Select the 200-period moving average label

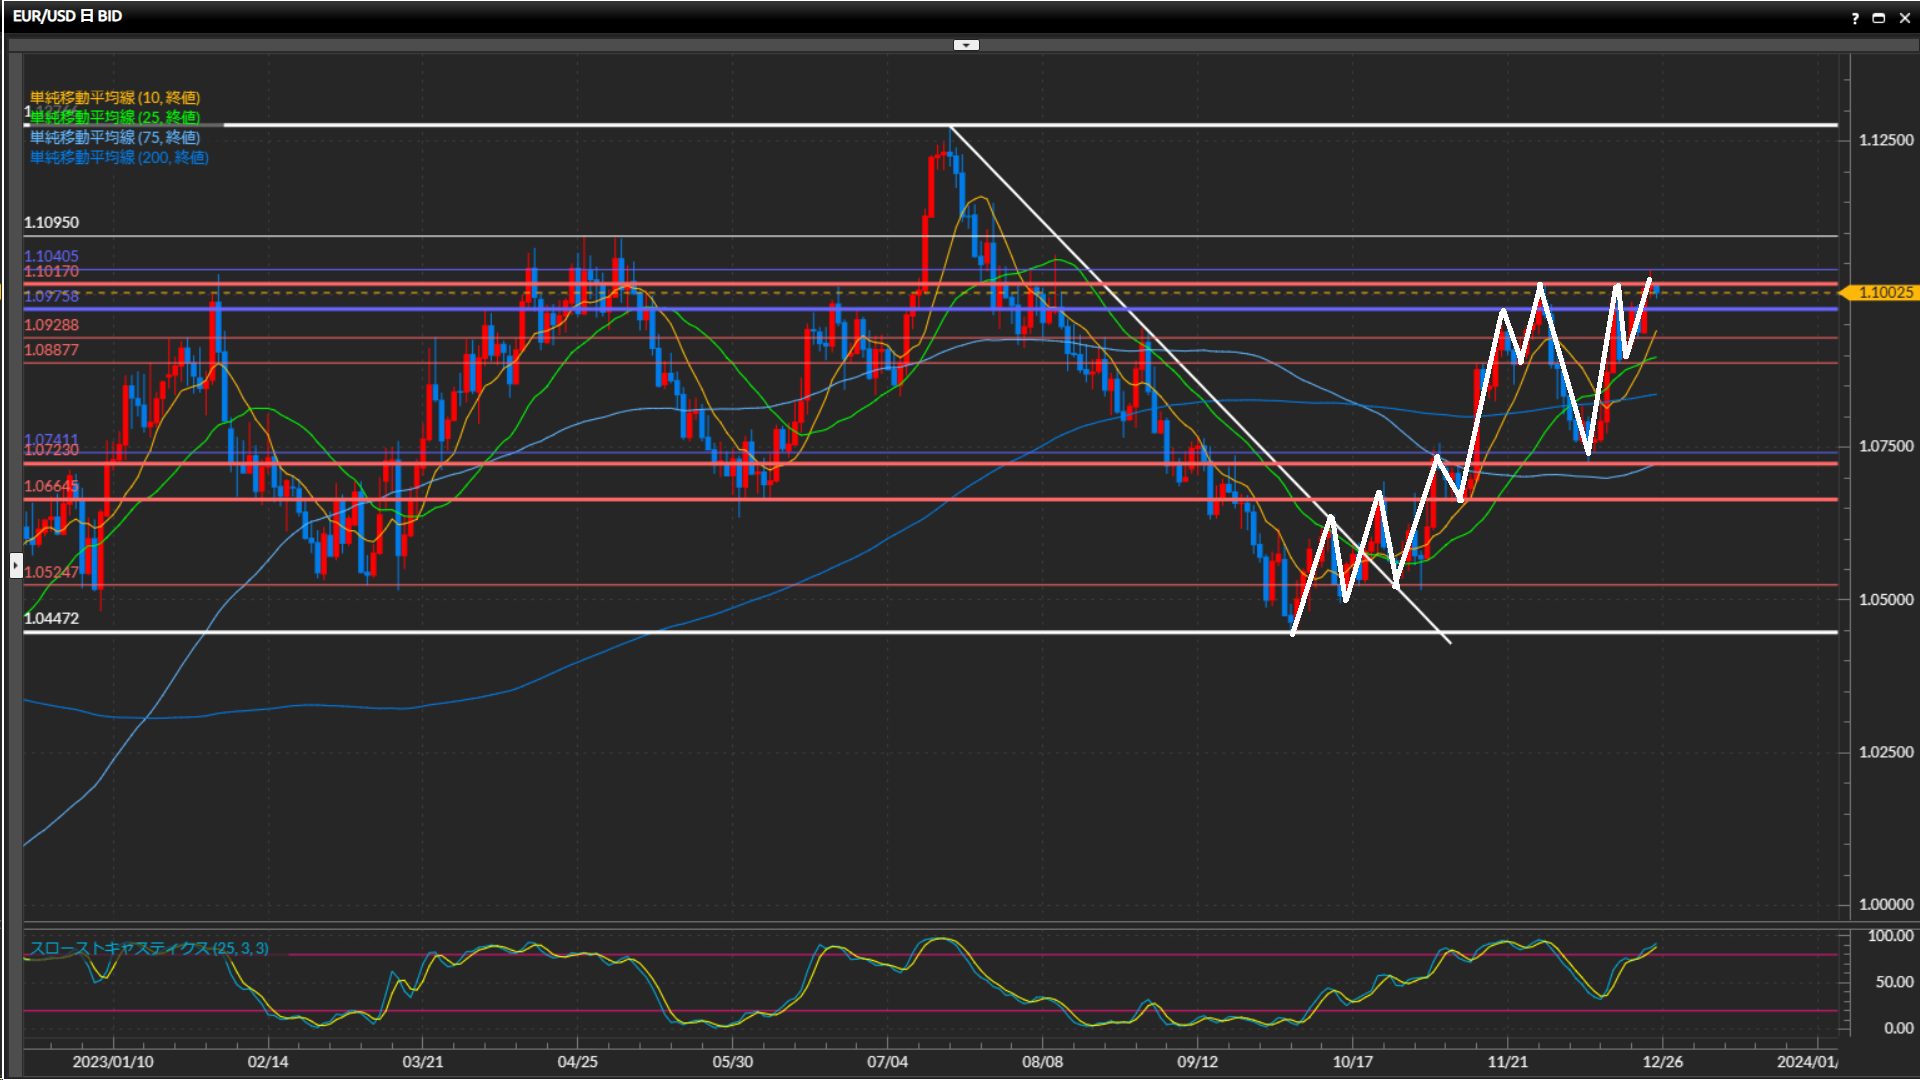119,157
